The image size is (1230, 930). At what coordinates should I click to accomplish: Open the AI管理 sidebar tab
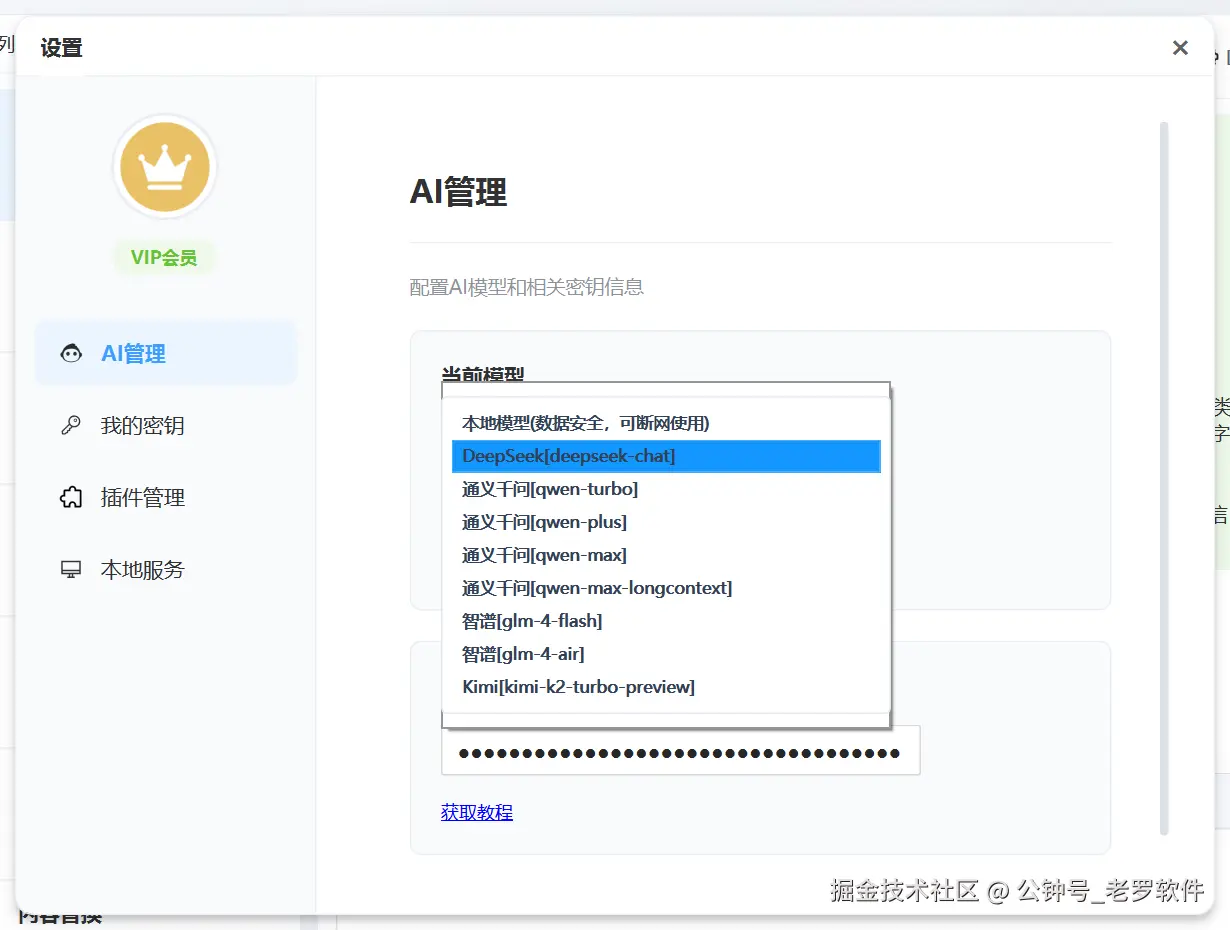point(166,353)
